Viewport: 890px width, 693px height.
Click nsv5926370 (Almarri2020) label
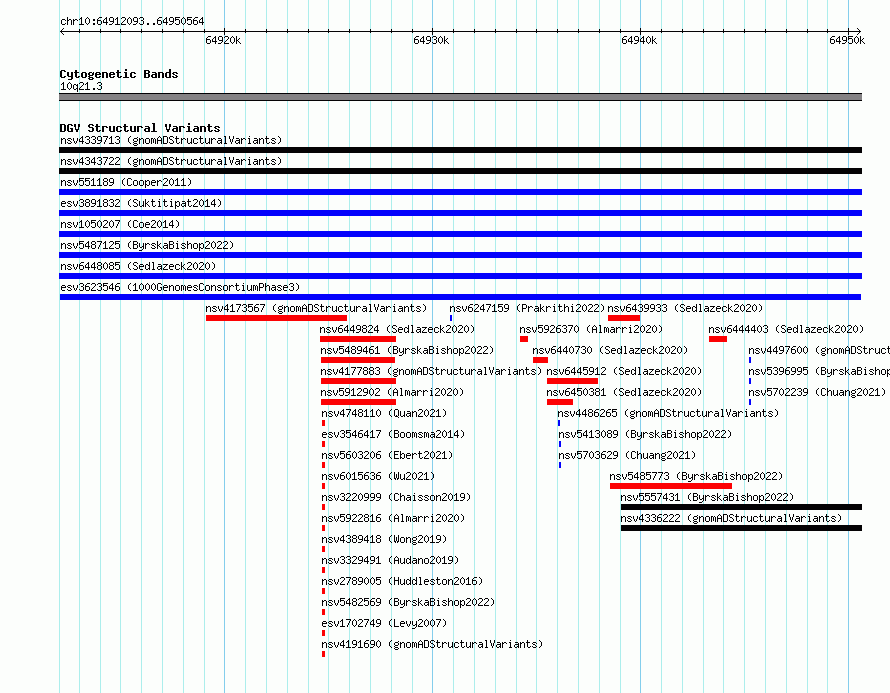(x=591, y=329)
